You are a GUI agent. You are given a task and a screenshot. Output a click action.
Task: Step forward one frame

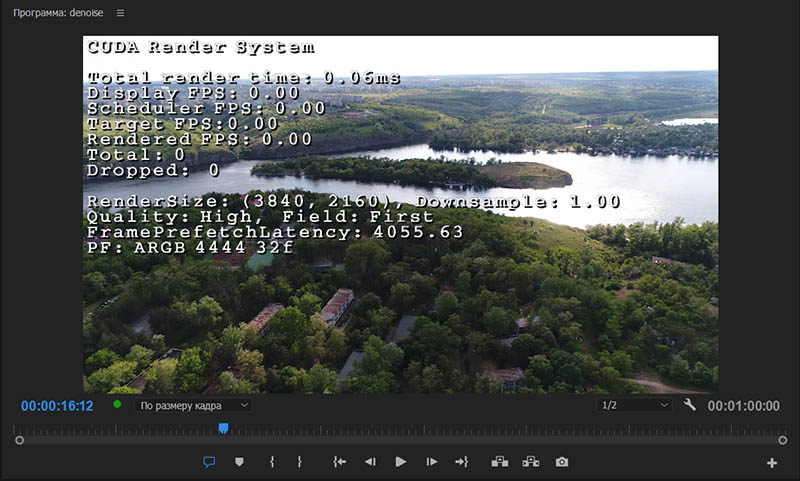tap(432, 462)
